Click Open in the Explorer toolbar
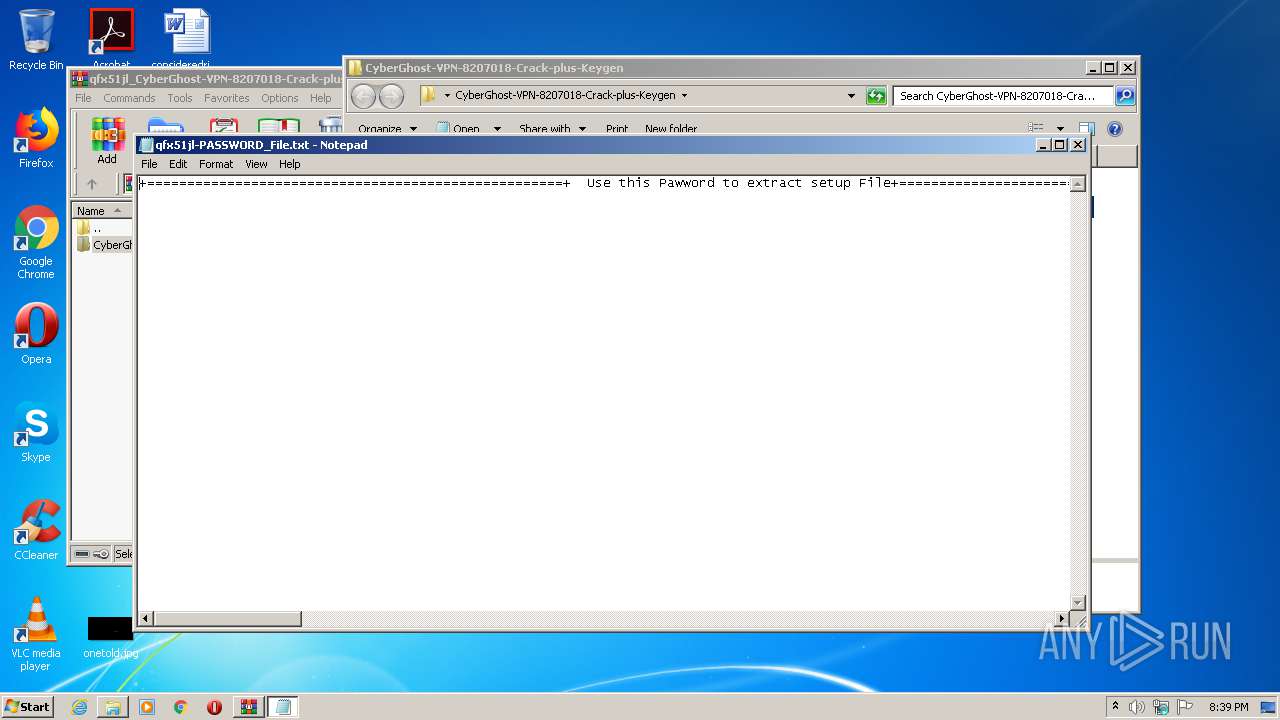The image size is (1280, 720). pos(457,128)
